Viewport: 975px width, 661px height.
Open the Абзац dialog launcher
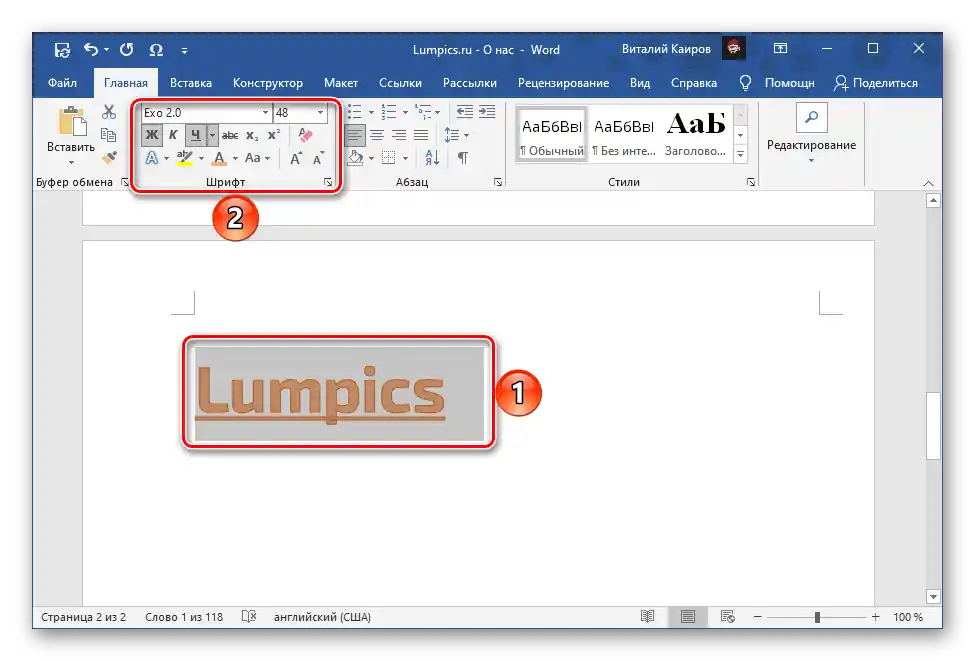click(497, 182)
